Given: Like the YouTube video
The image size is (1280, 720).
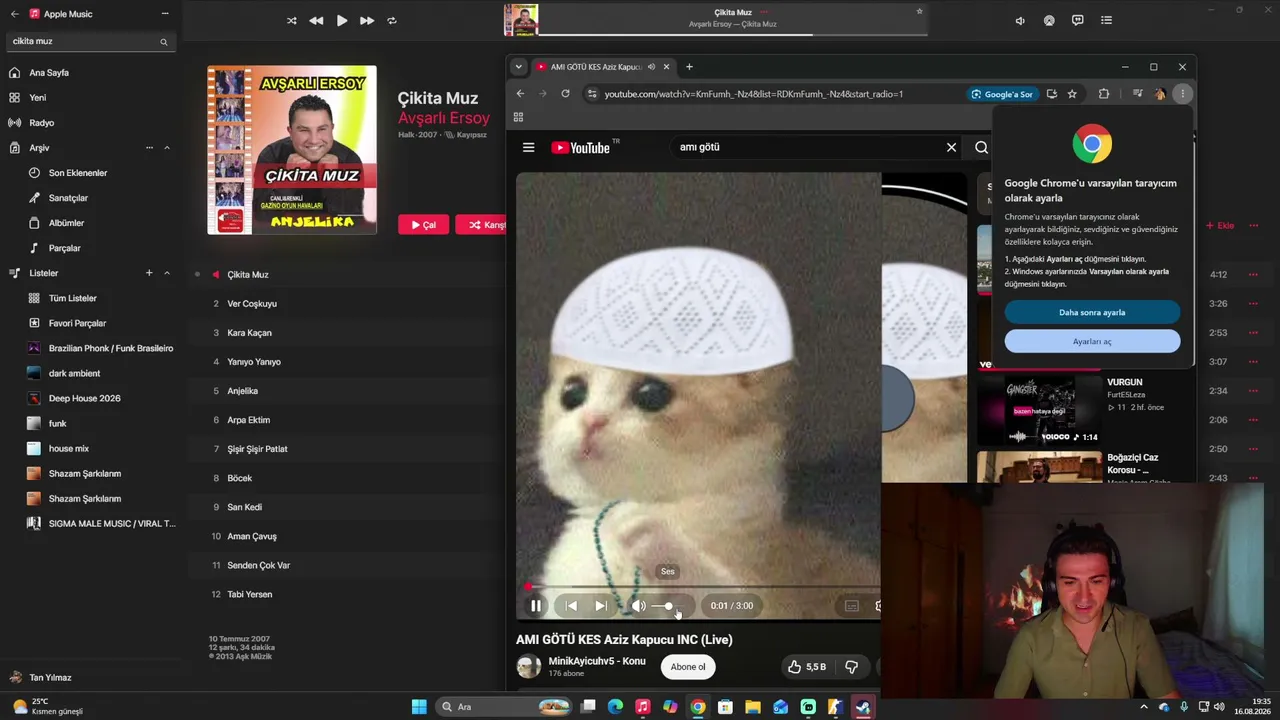Looking at the screenshot, I should pos(806,667).
